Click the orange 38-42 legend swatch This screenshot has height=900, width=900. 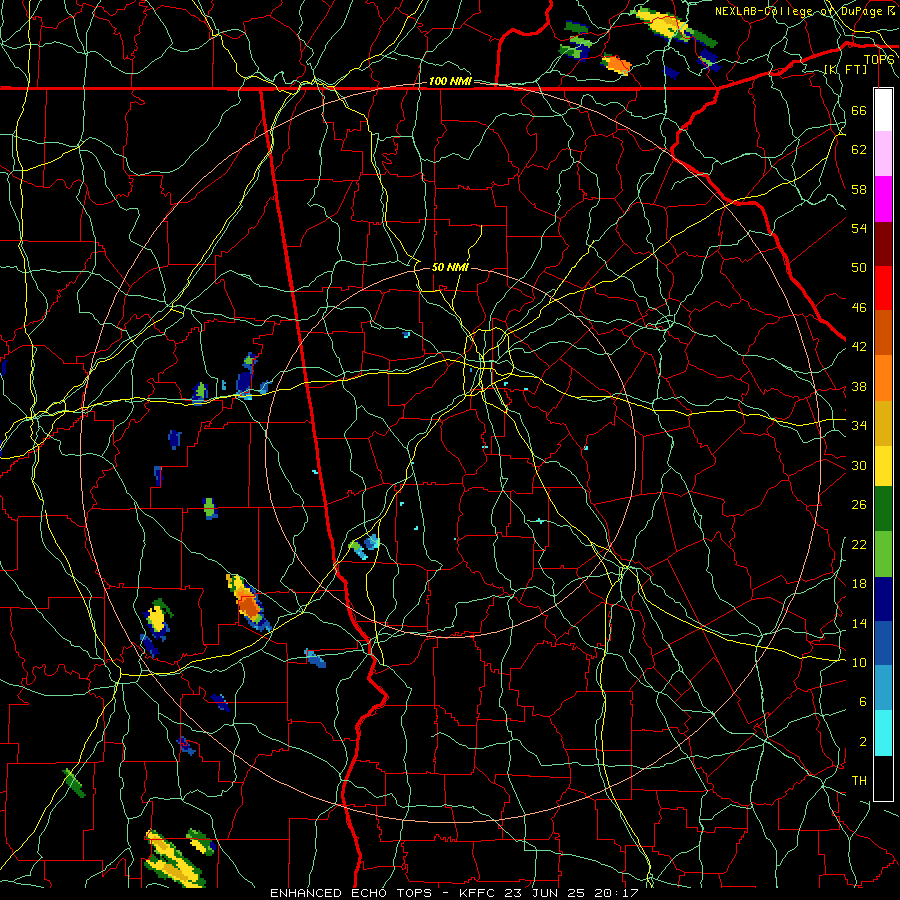[x=883, y=378]
